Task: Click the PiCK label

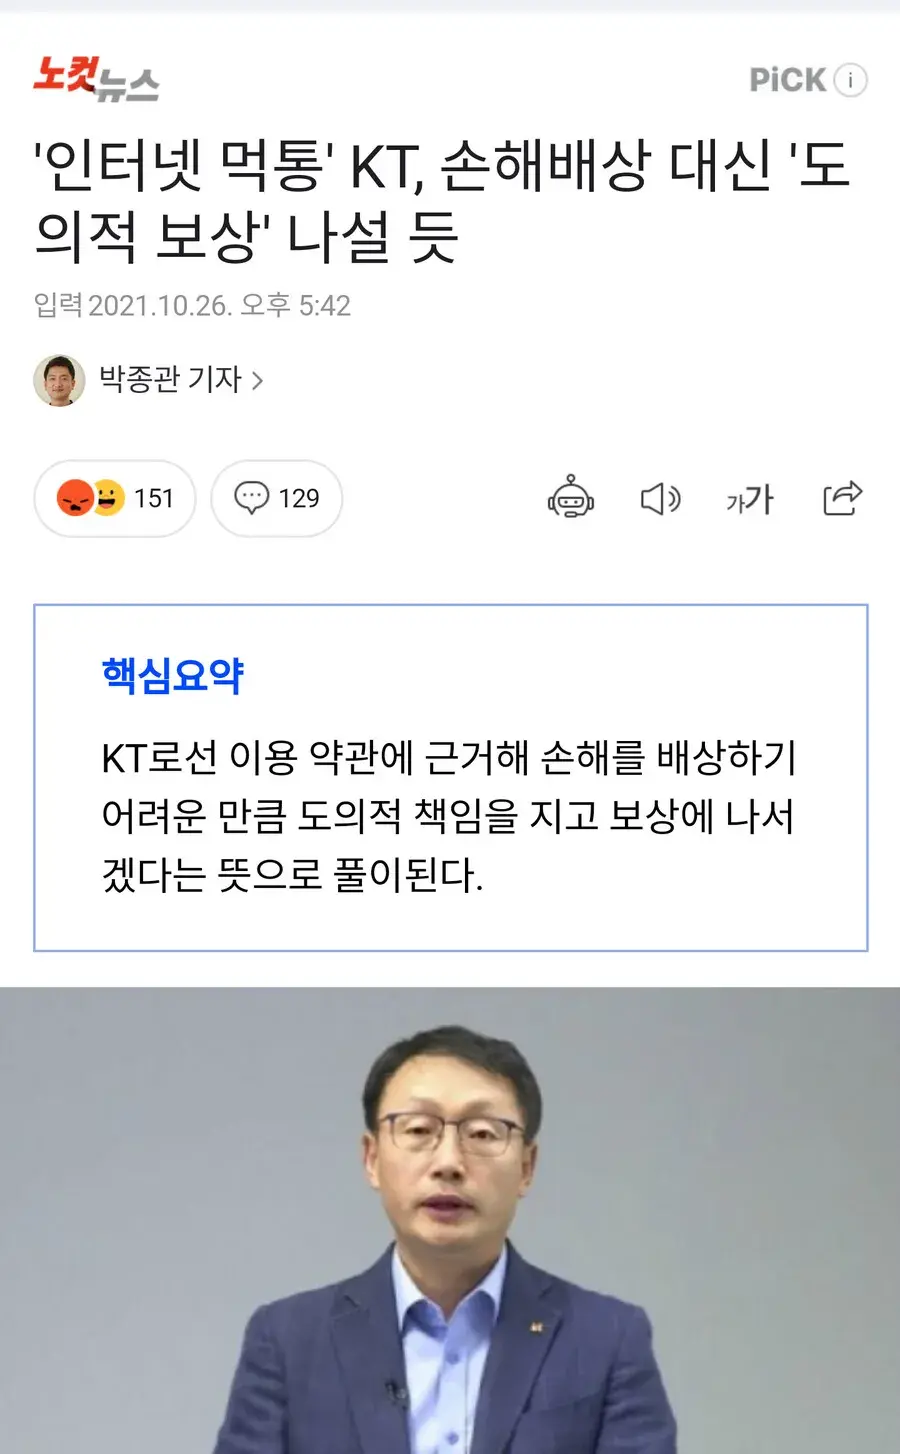Action: pos(788,80)
